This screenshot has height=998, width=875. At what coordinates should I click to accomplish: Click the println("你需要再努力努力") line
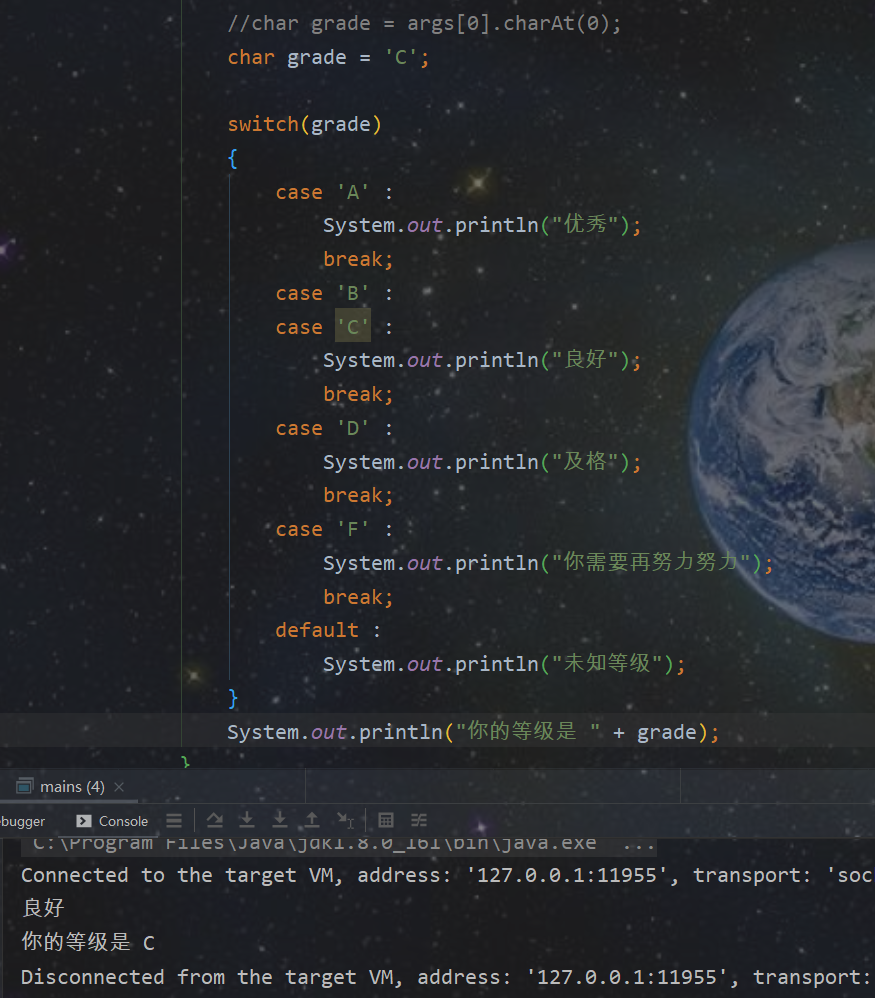point(548,563)
